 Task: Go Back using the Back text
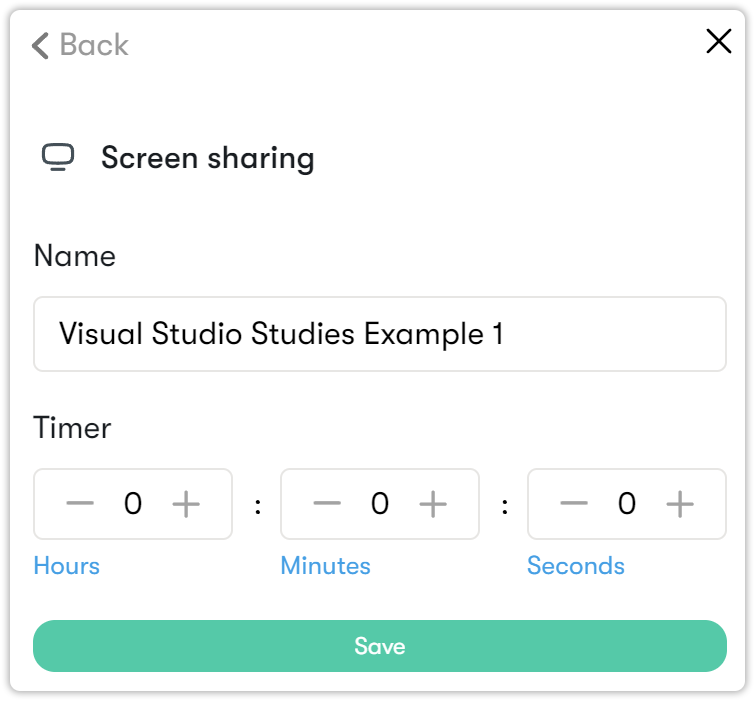click(x=94, y=45)
